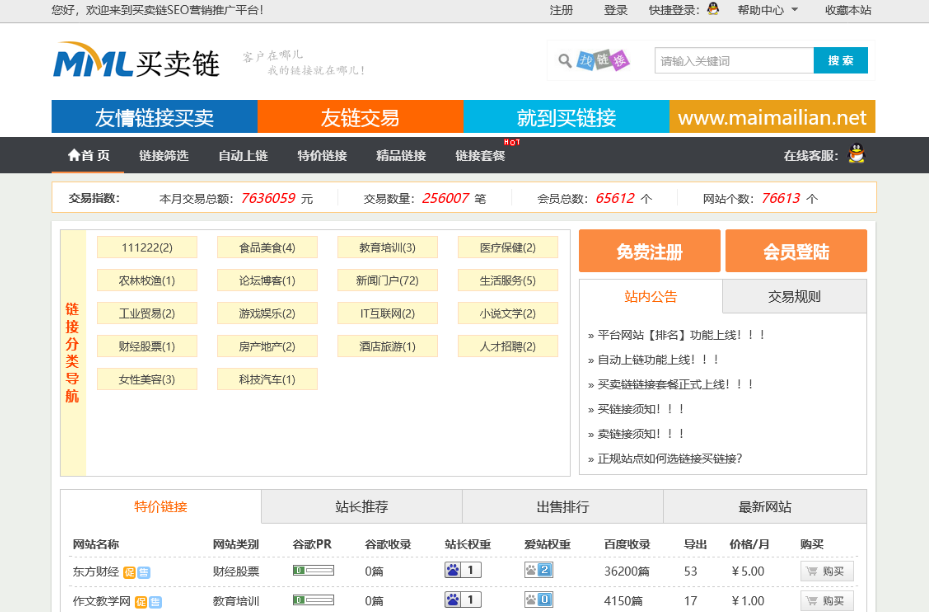
Task: Open announcement 卖链接须知
Action: [641, 434]
